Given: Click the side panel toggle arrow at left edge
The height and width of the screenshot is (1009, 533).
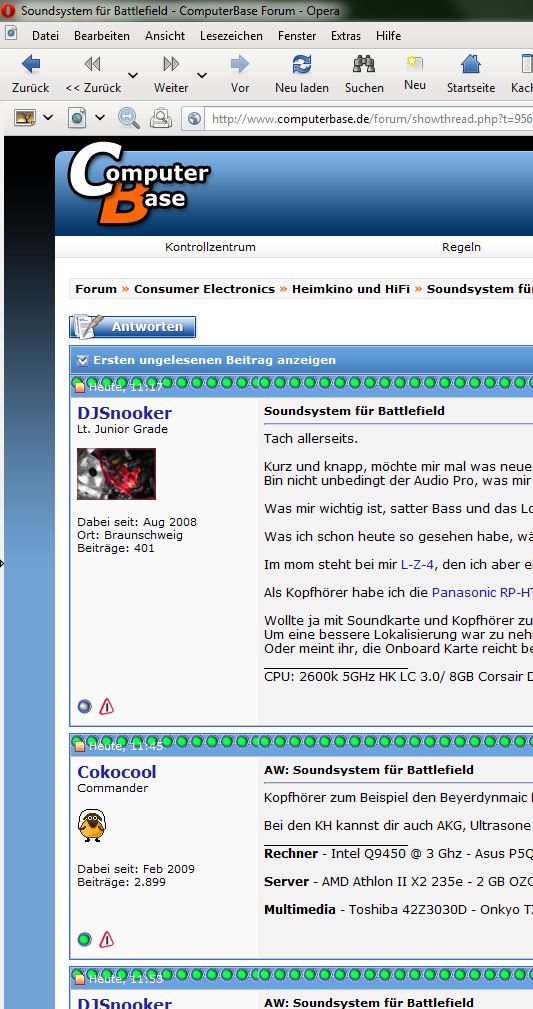Looking at the screenshot, I should [3, 564].
